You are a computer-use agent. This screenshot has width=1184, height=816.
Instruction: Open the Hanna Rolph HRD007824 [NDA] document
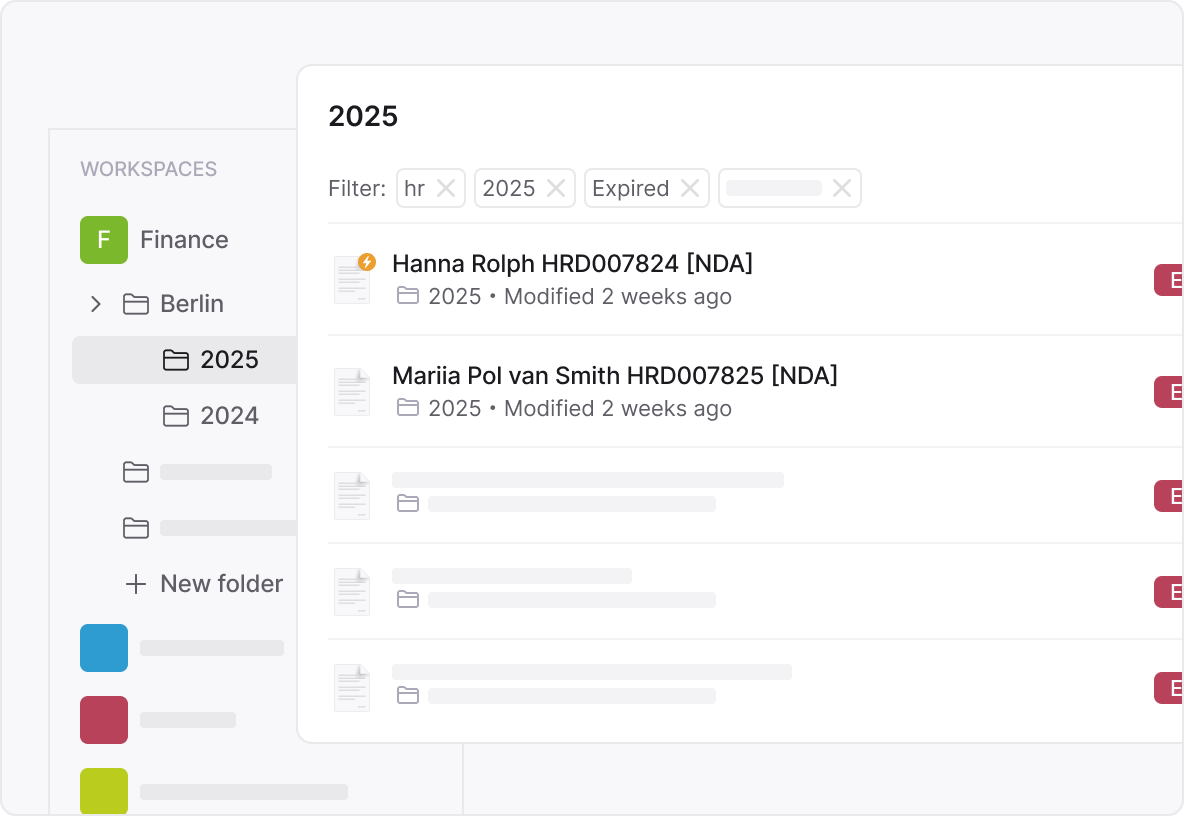click(572, 263)
